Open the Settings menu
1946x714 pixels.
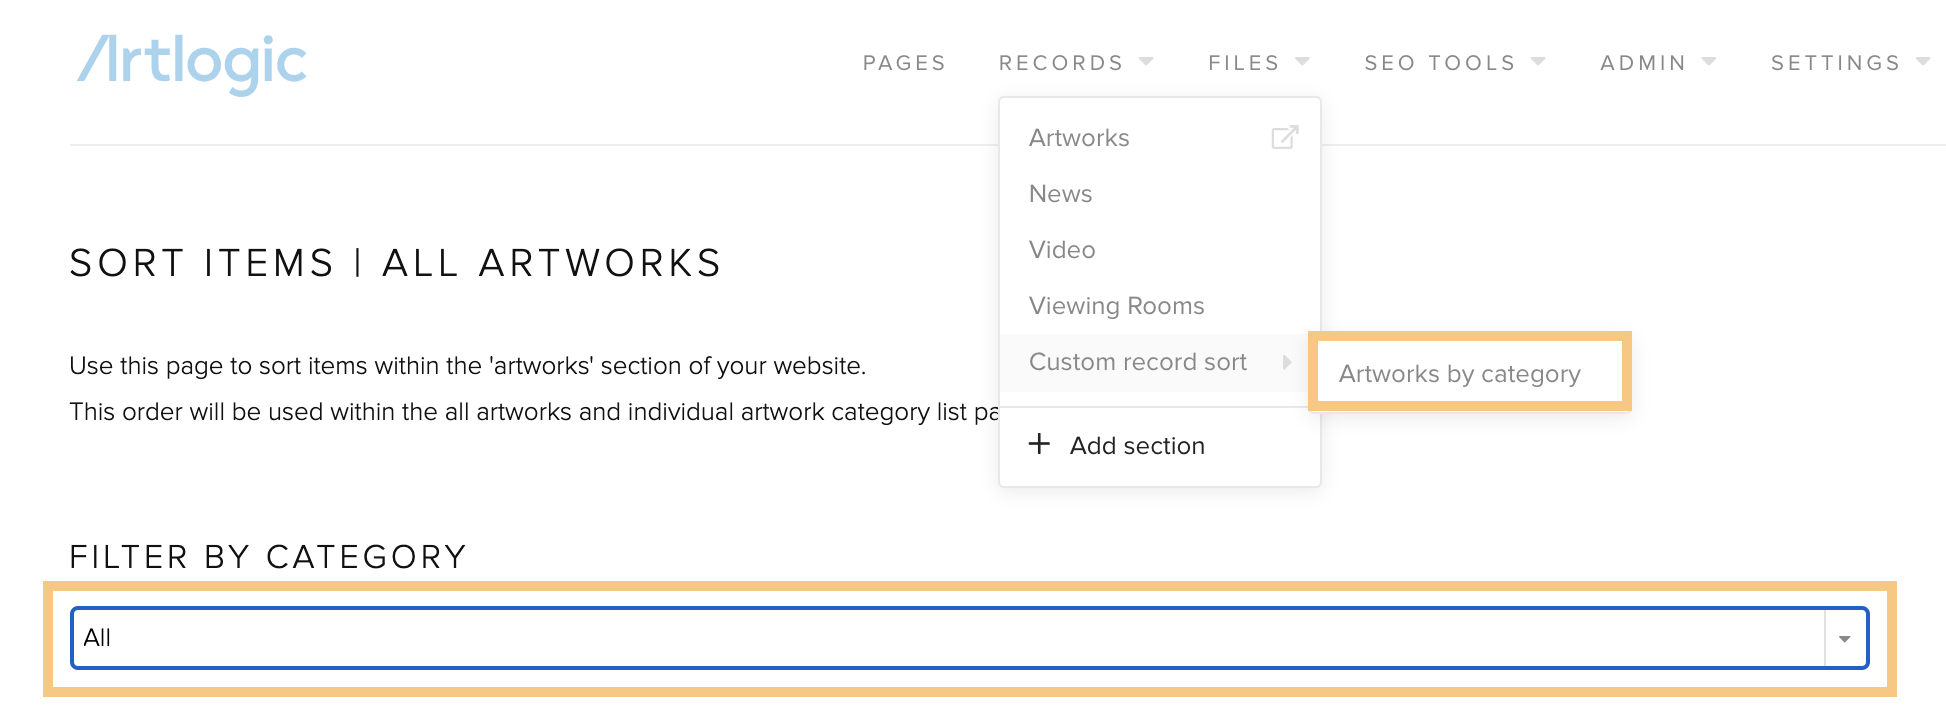1850,63
